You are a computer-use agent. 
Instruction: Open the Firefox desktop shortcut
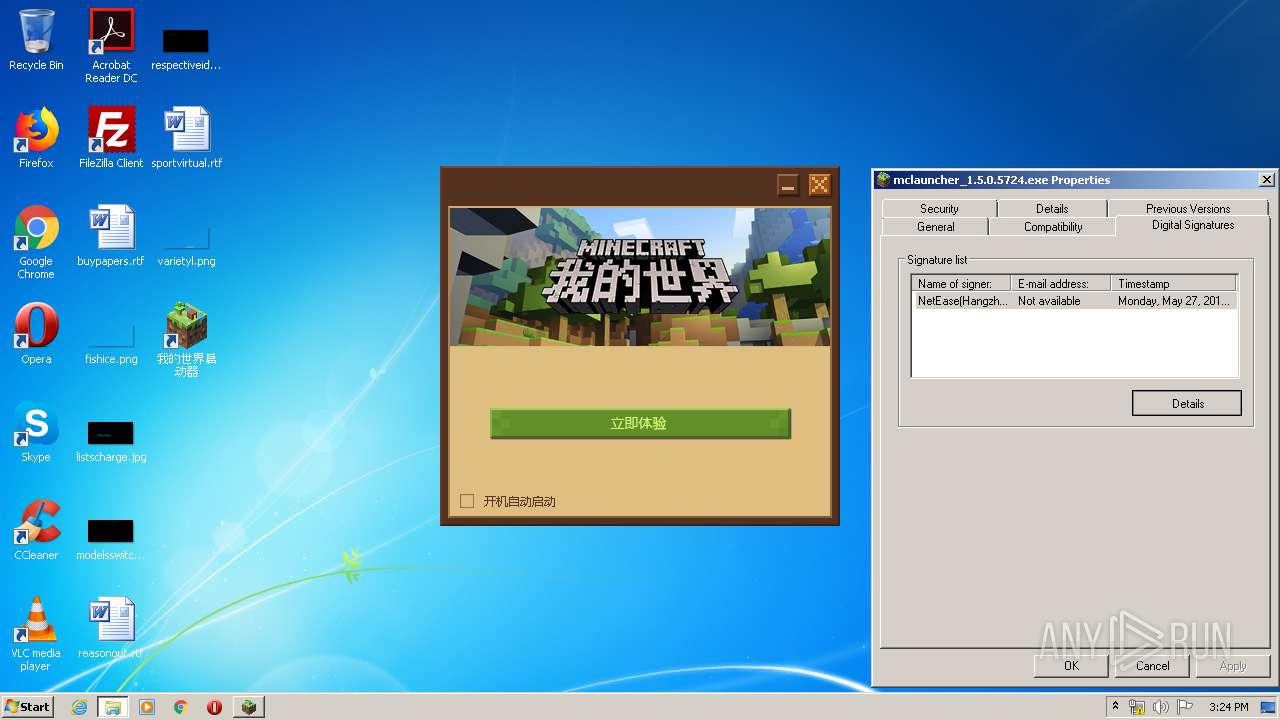click(36, 138)
